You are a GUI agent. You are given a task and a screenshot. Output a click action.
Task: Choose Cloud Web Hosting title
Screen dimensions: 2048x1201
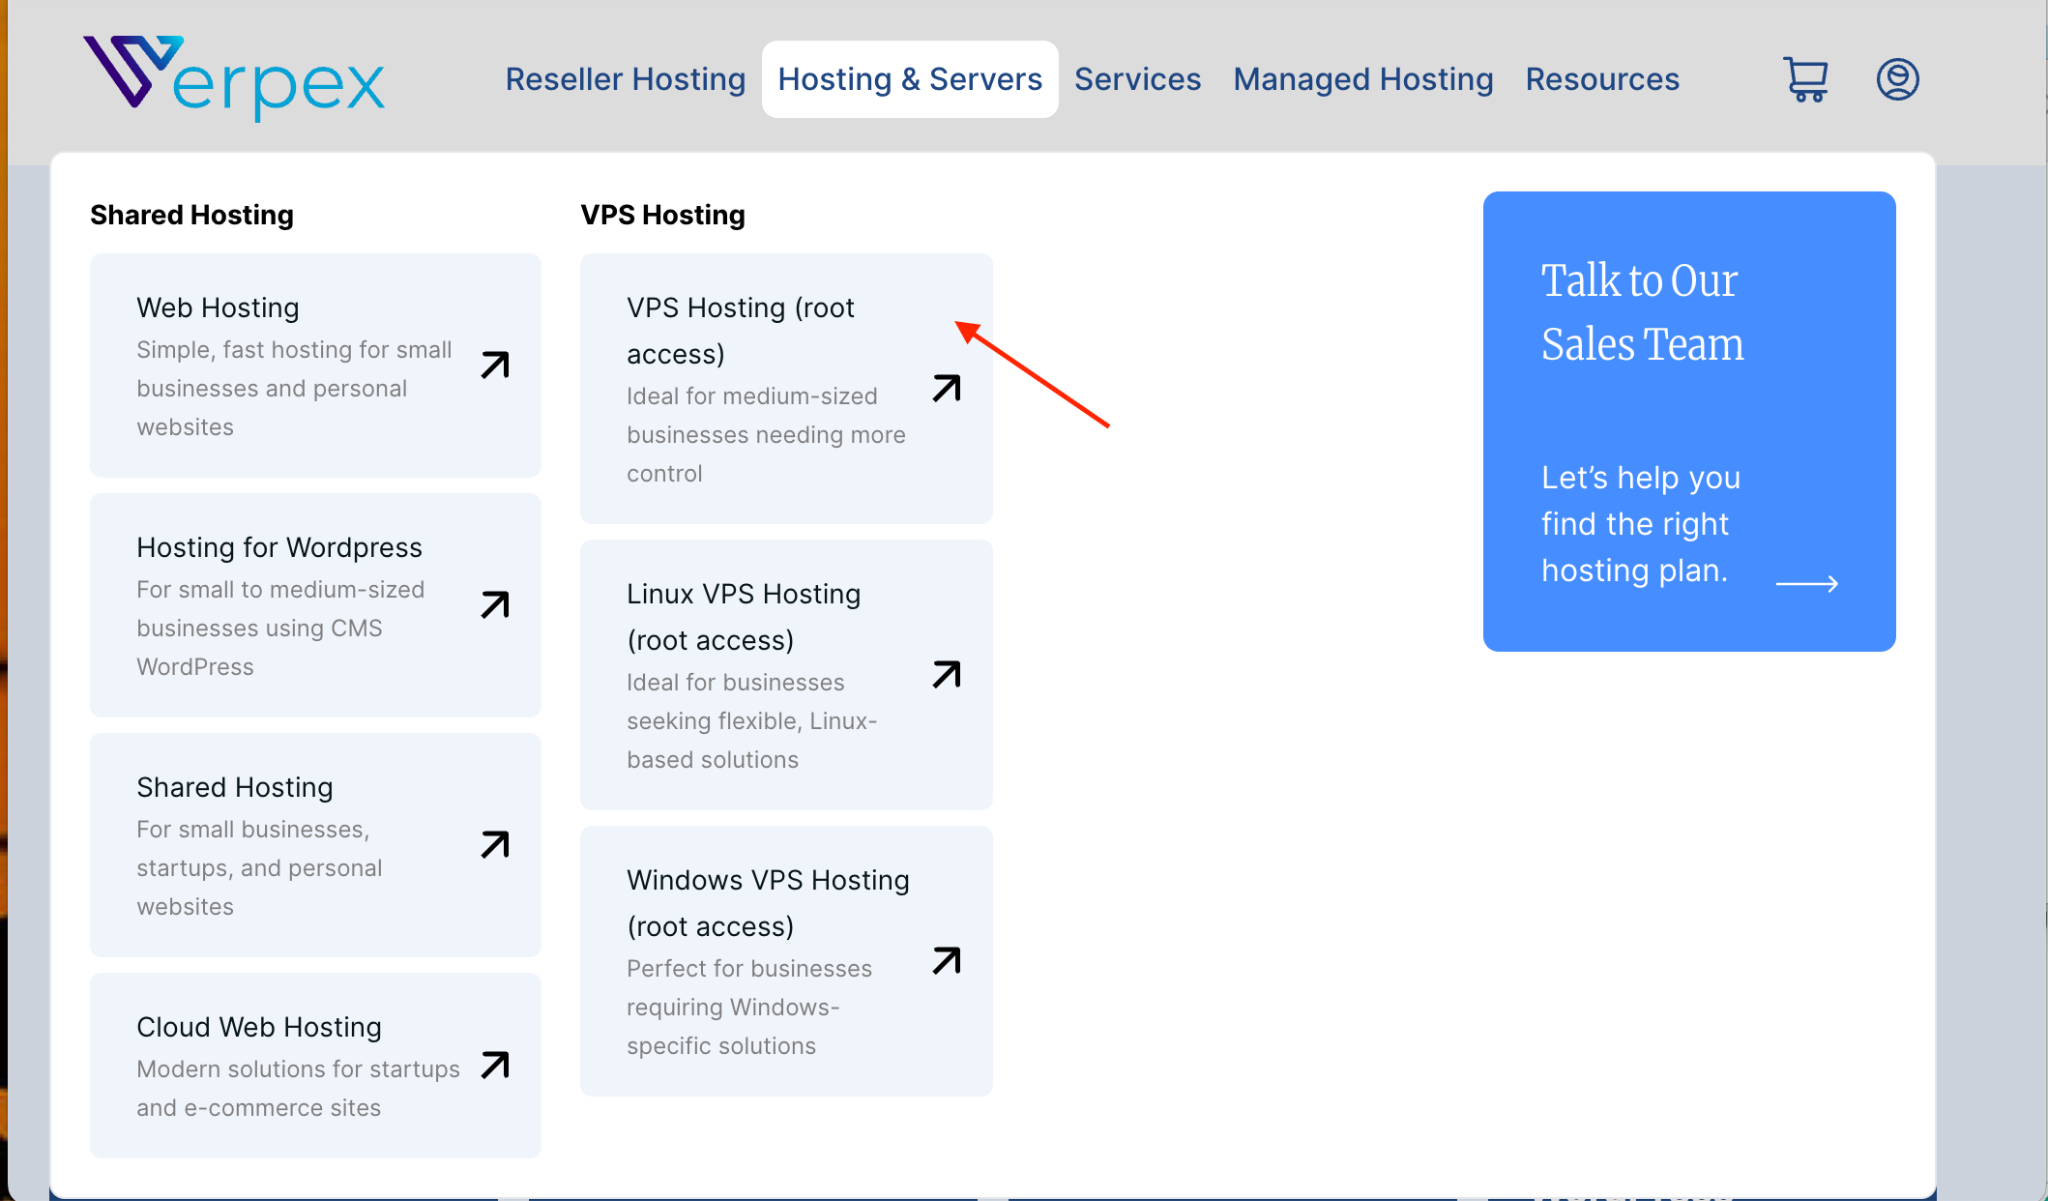point(259,1027)
